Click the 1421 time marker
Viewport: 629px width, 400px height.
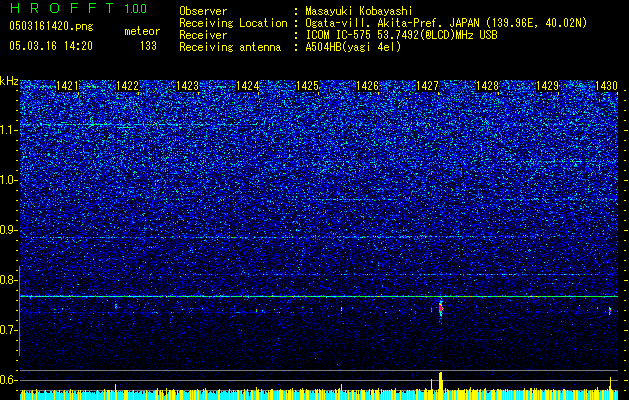(67, 86)
